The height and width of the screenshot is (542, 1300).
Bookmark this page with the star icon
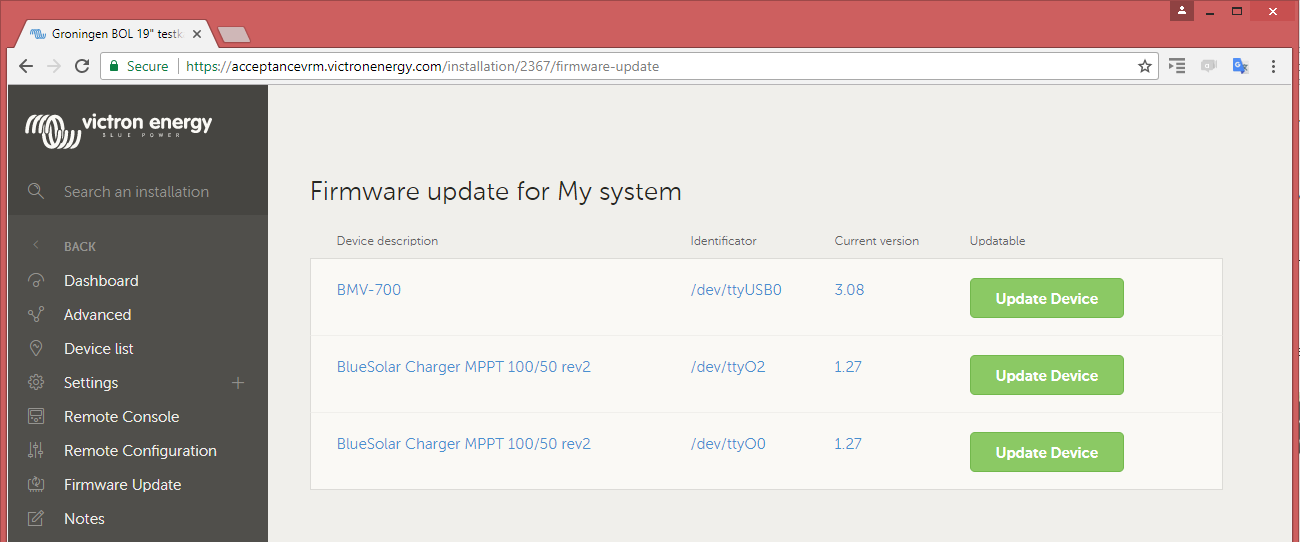click(x=1145, y=66)
